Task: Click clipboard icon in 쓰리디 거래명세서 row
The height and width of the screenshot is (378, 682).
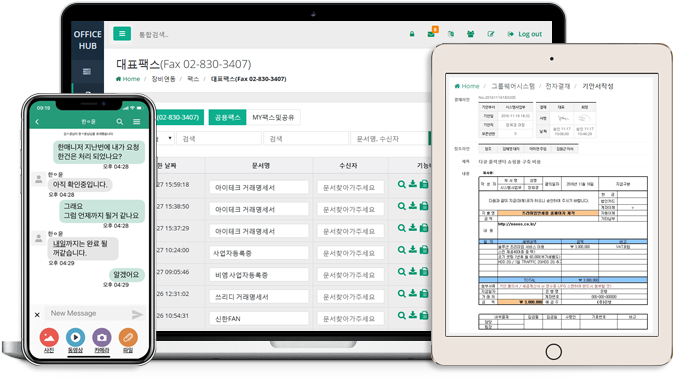Action: pyautogui.click(x=424, y=294)
